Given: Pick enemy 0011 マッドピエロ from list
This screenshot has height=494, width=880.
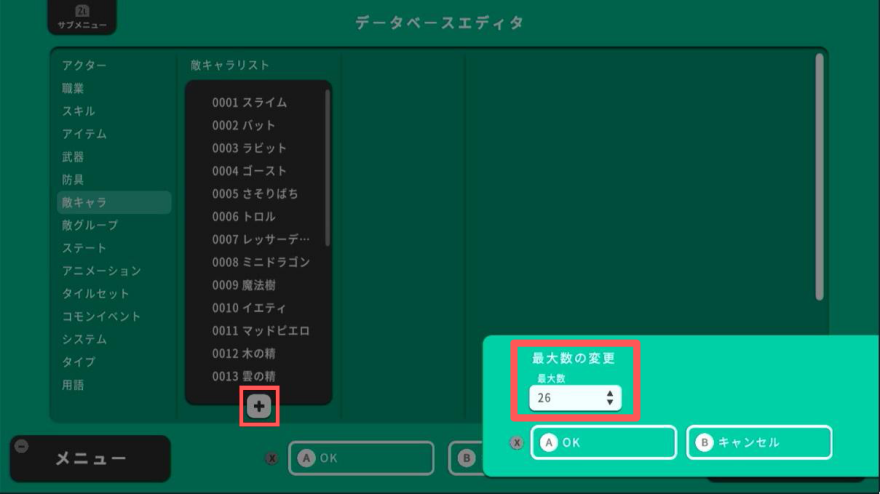Looking at the screenshot, I should (x=260, y=330).
